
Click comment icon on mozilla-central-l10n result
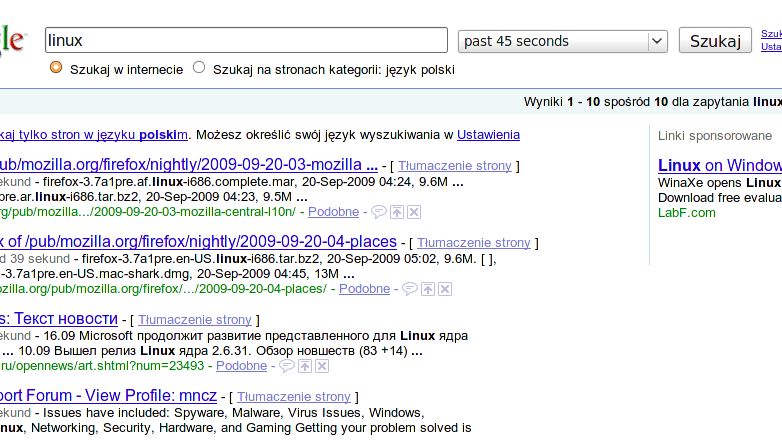click(x=379, y=212)
